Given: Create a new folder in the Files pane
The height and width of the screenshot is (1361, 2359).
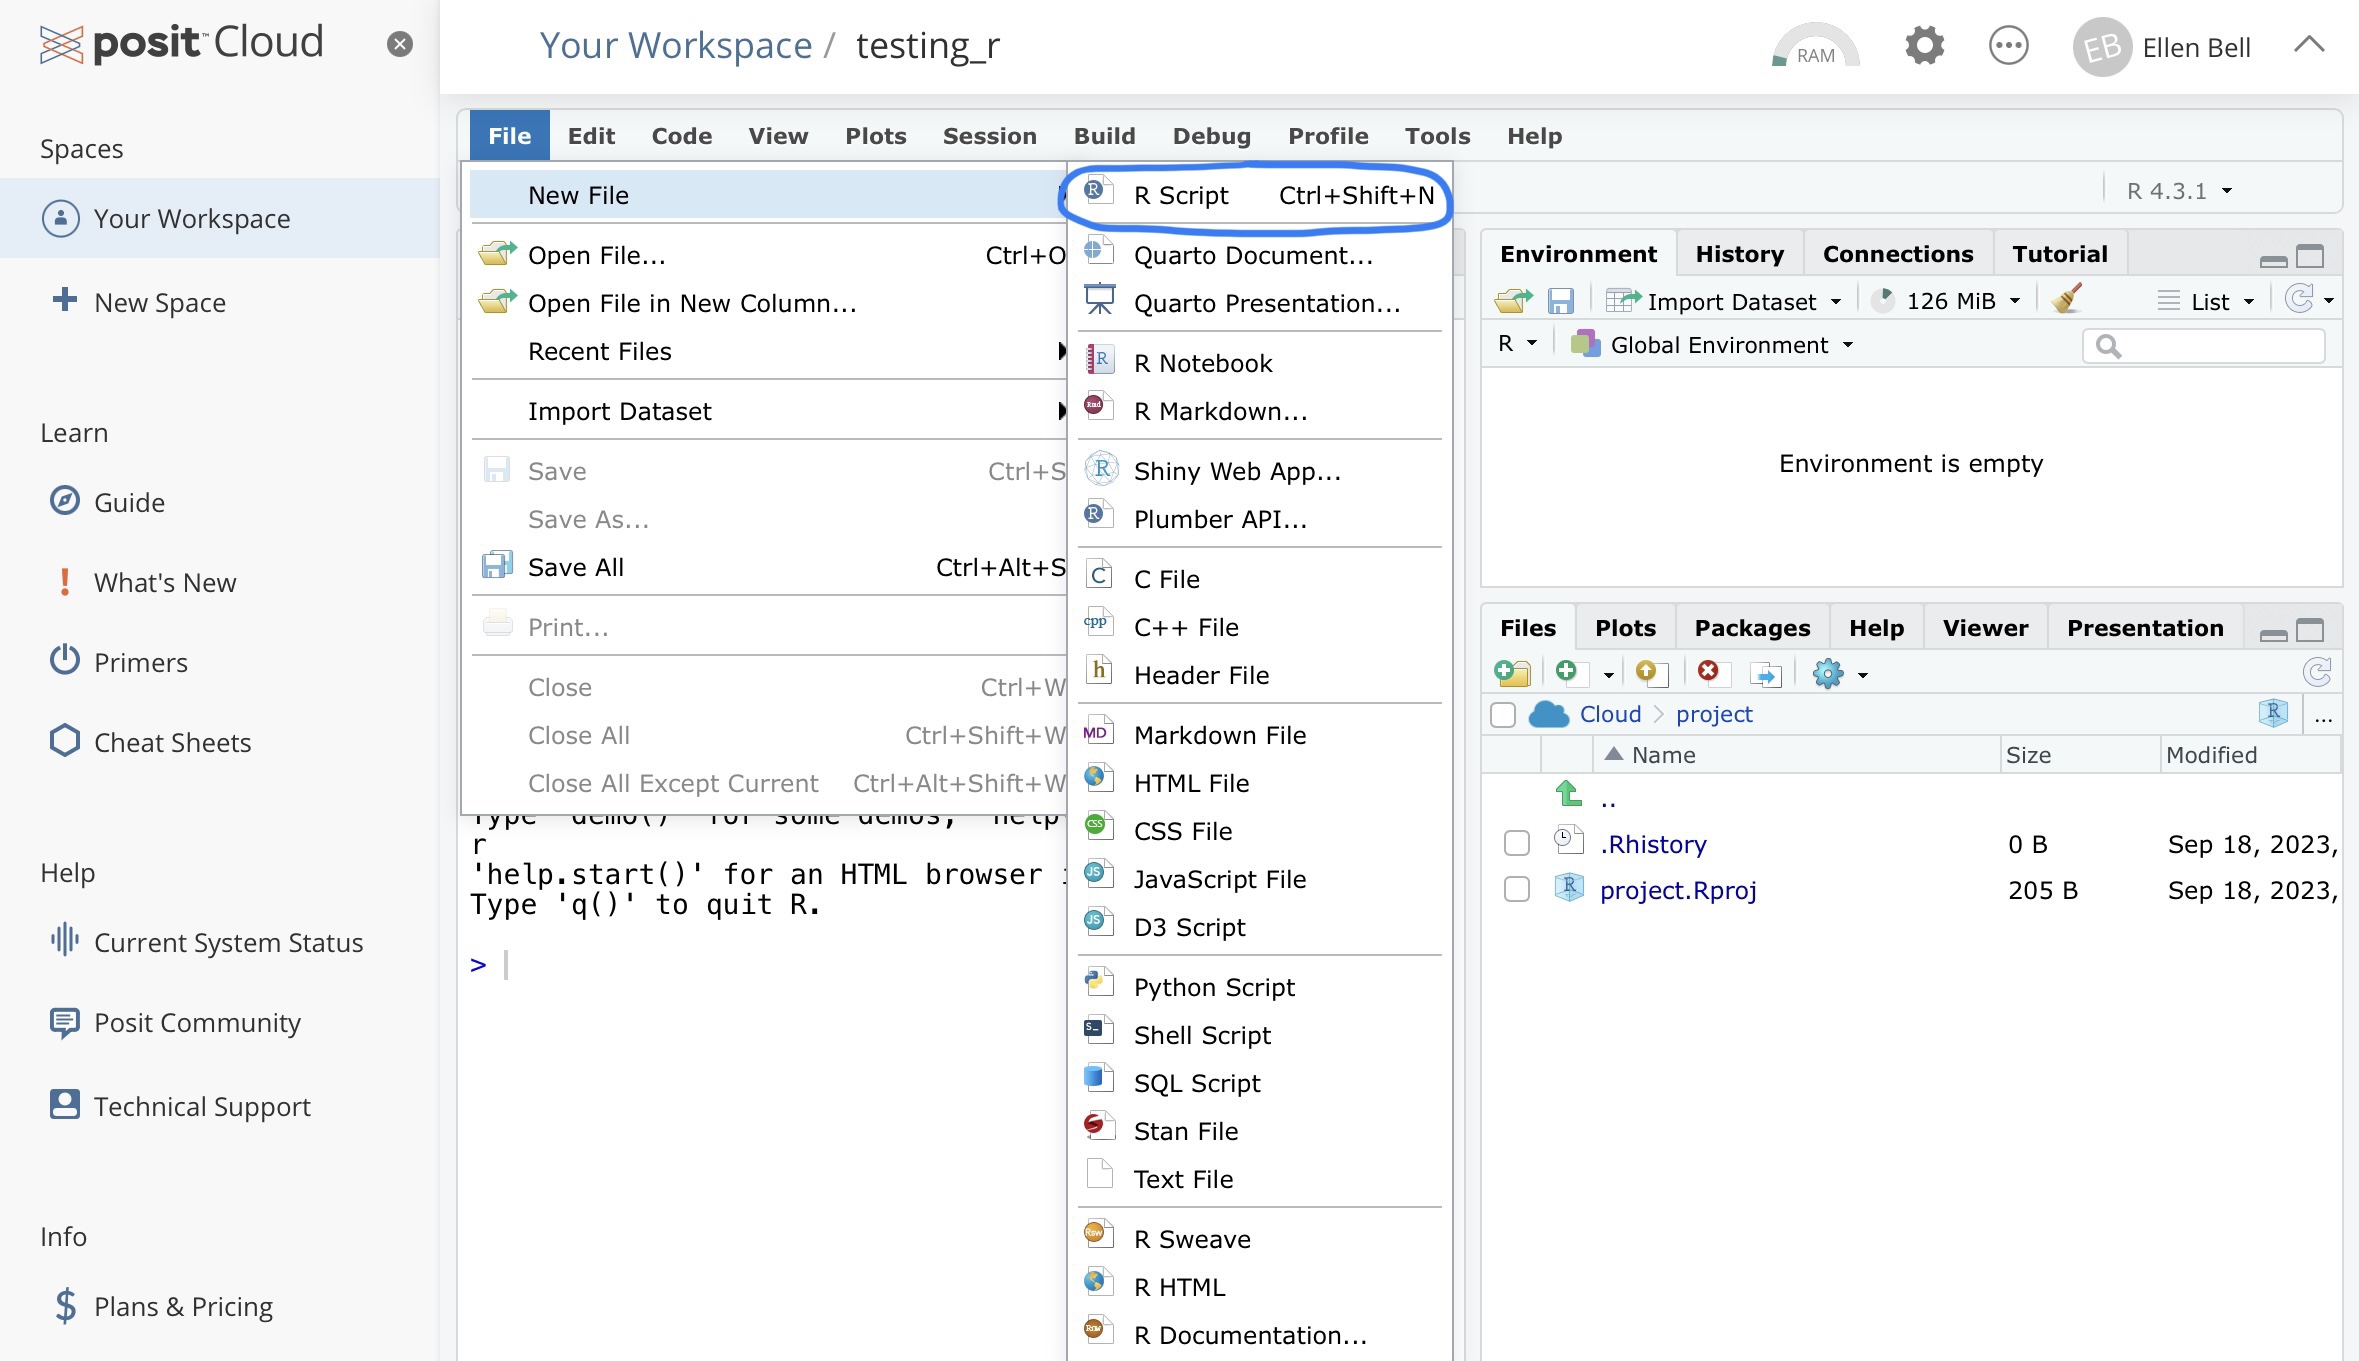Looking at the screenshot, I should point(1513,672).
